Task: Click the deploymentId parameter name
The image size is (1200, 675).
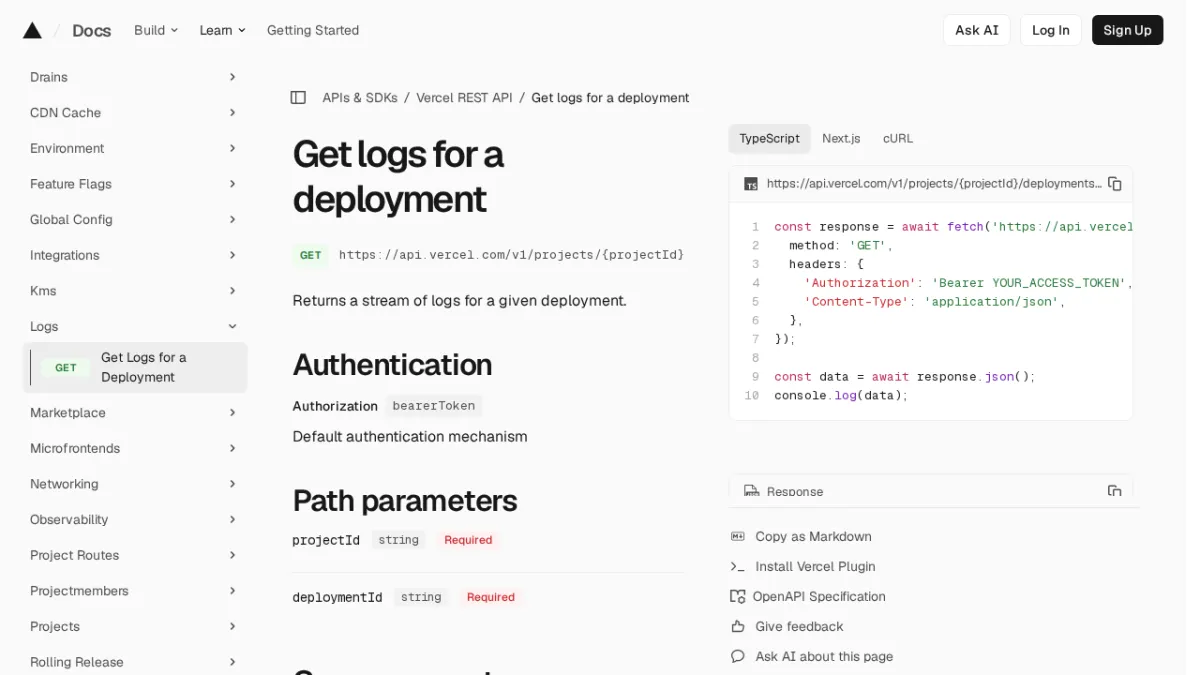Action: [337, 597]
